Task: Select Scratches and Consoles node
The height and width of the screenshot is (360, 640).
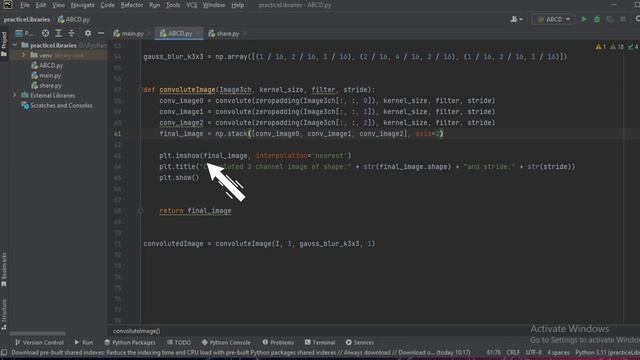Action: coord(57,105)
